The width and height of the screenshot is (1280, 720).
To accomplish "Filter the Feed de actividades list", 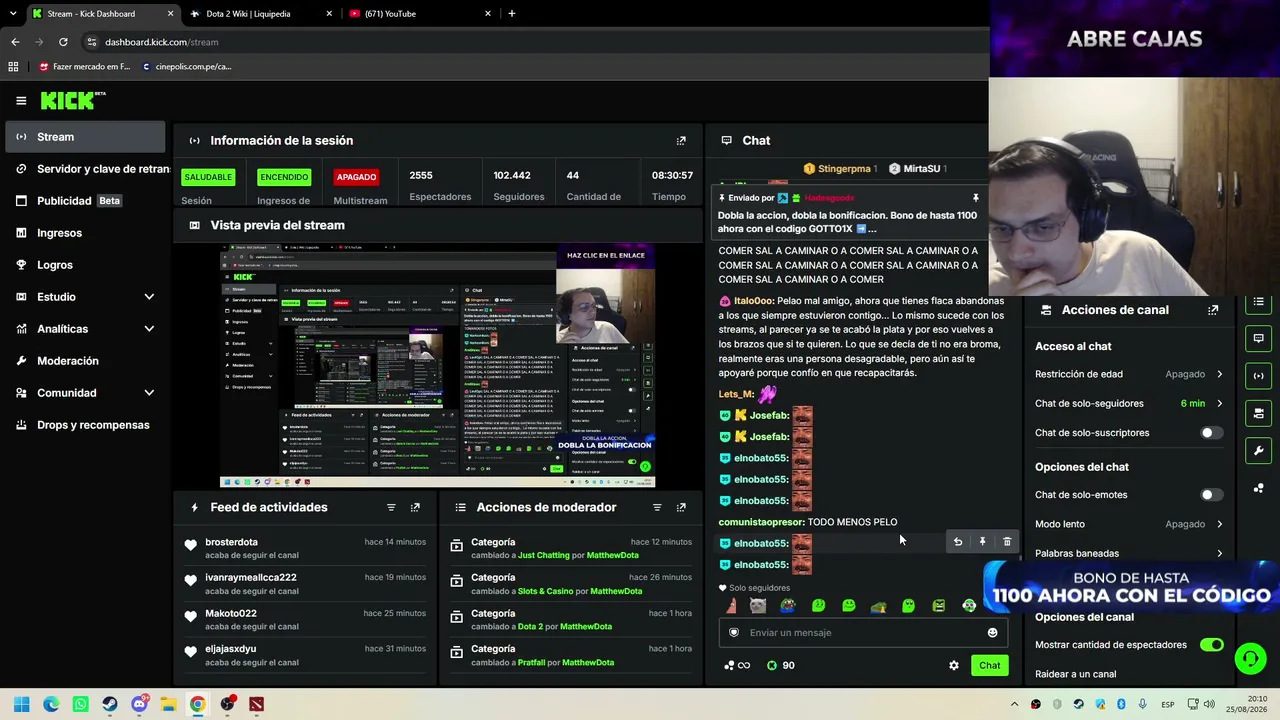I will pyautogui.click(x=391, y=508).
